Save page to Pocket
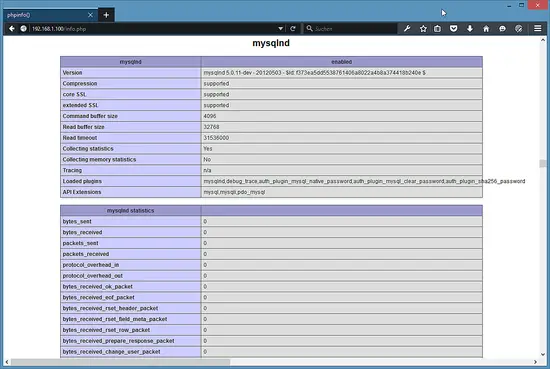The height and width of the screenshot is (369, 550). click(x=454, y=29)
